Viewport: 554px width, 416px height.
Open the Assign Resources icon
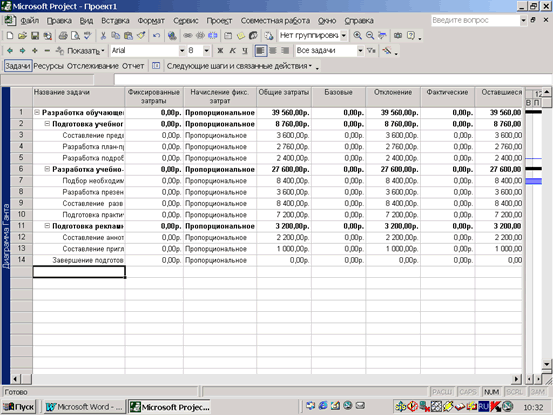[253, 36]
